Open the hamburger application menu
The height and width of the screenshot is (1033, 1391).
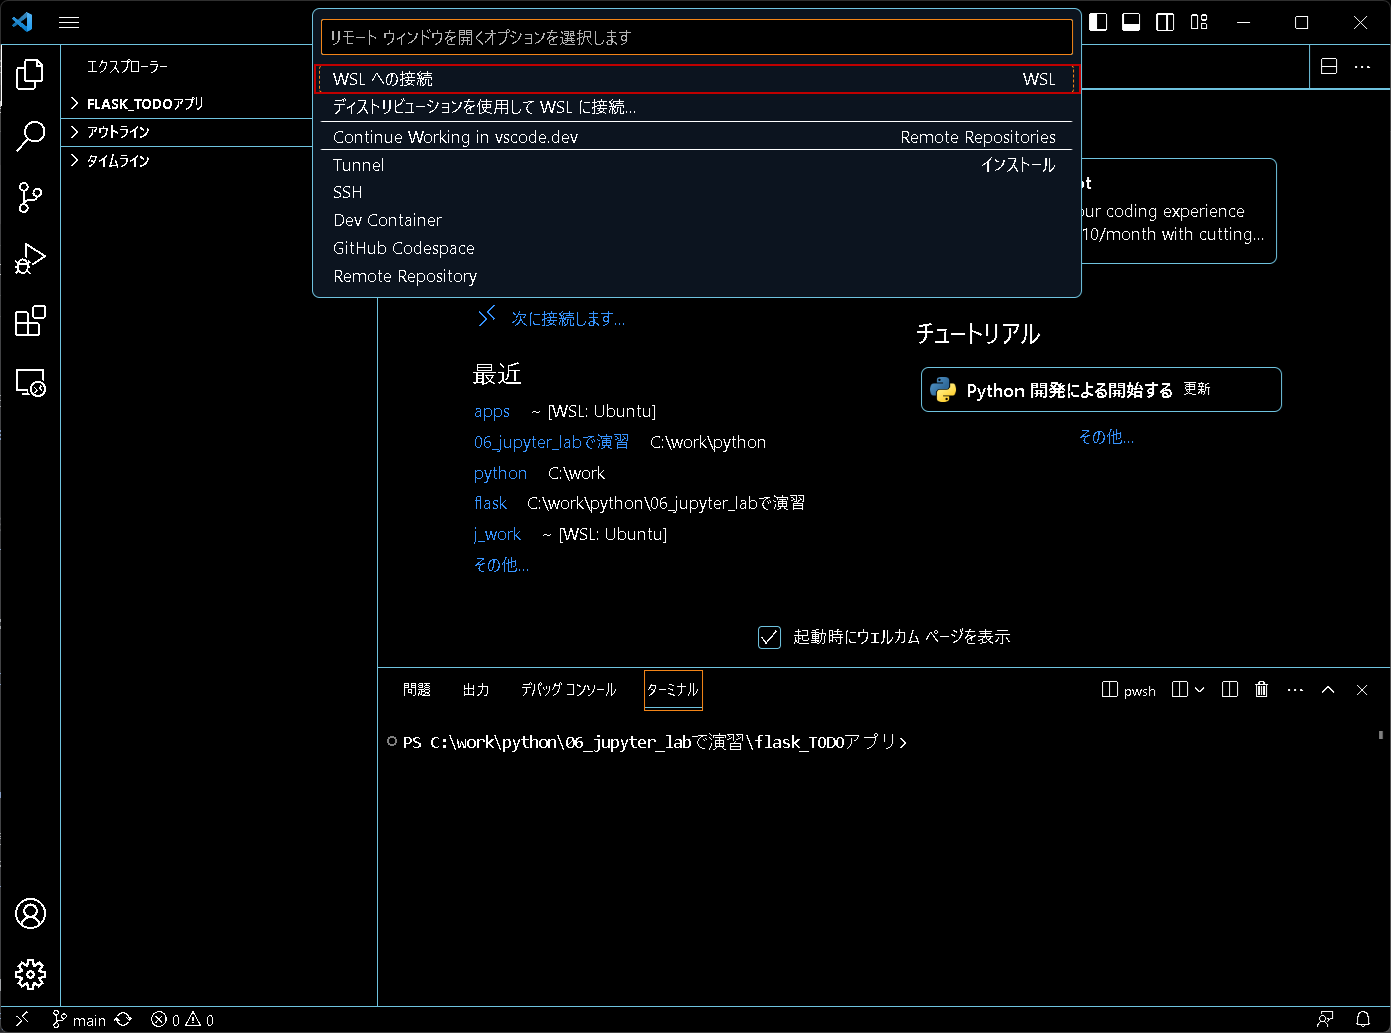(69, 22)
